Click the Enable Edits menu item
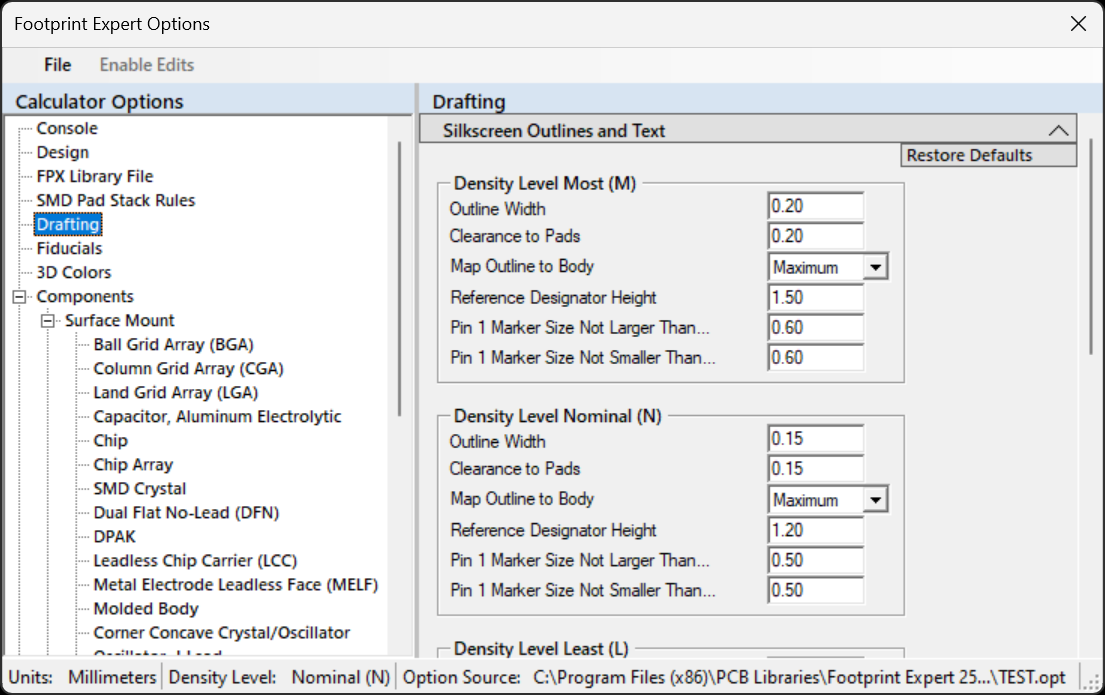1105x695 pixels. click(147, 65)
